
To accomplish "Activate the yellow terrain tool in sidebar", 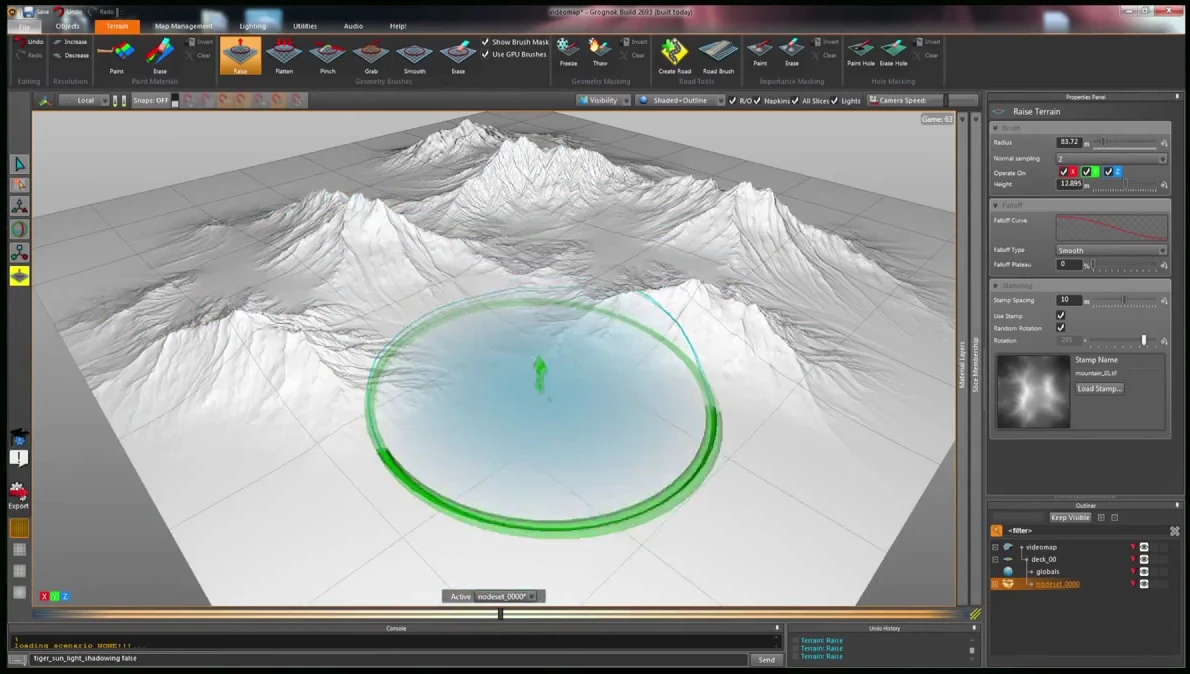I will [x=20, y=276].
